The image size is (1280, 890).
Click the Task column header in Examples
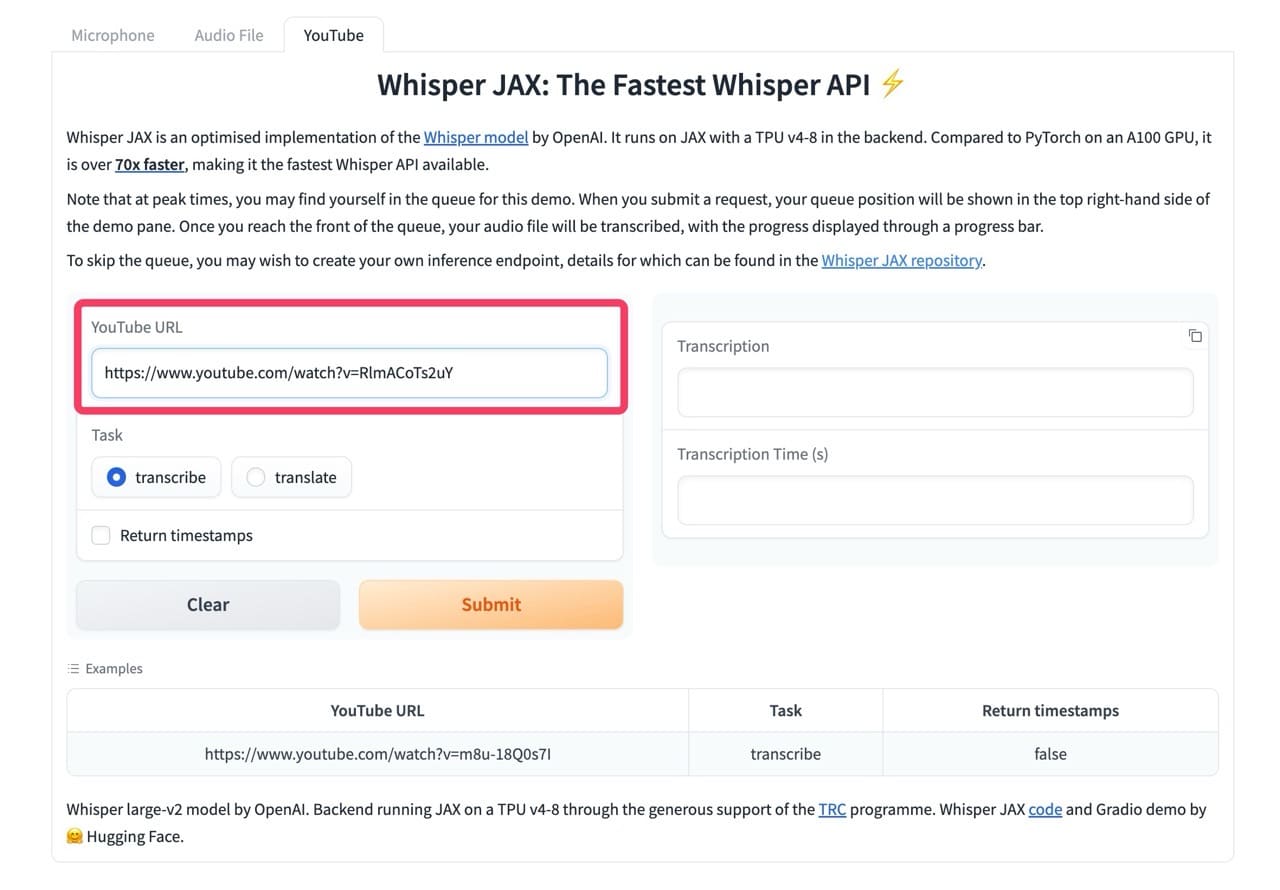point(786,711)
